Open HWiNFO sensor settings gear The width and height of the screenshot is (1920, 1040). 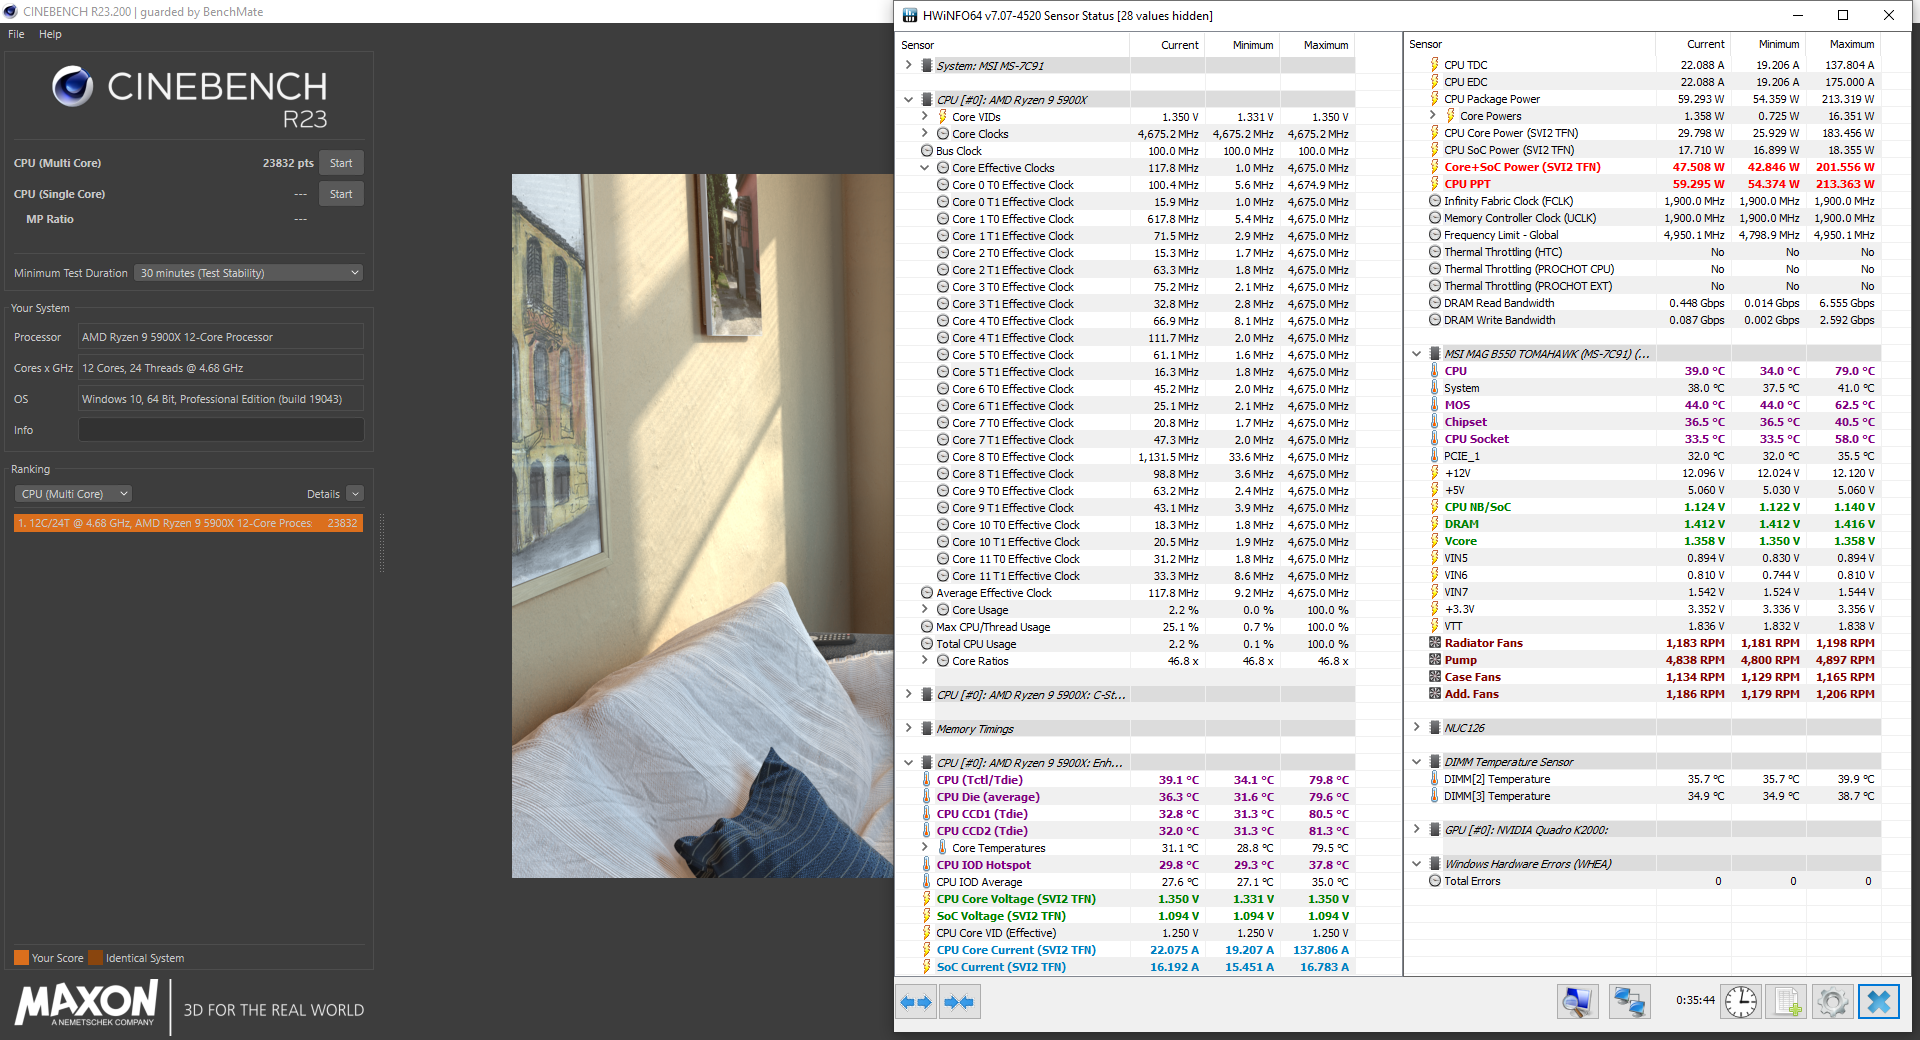click(x=1833, y=1002)
